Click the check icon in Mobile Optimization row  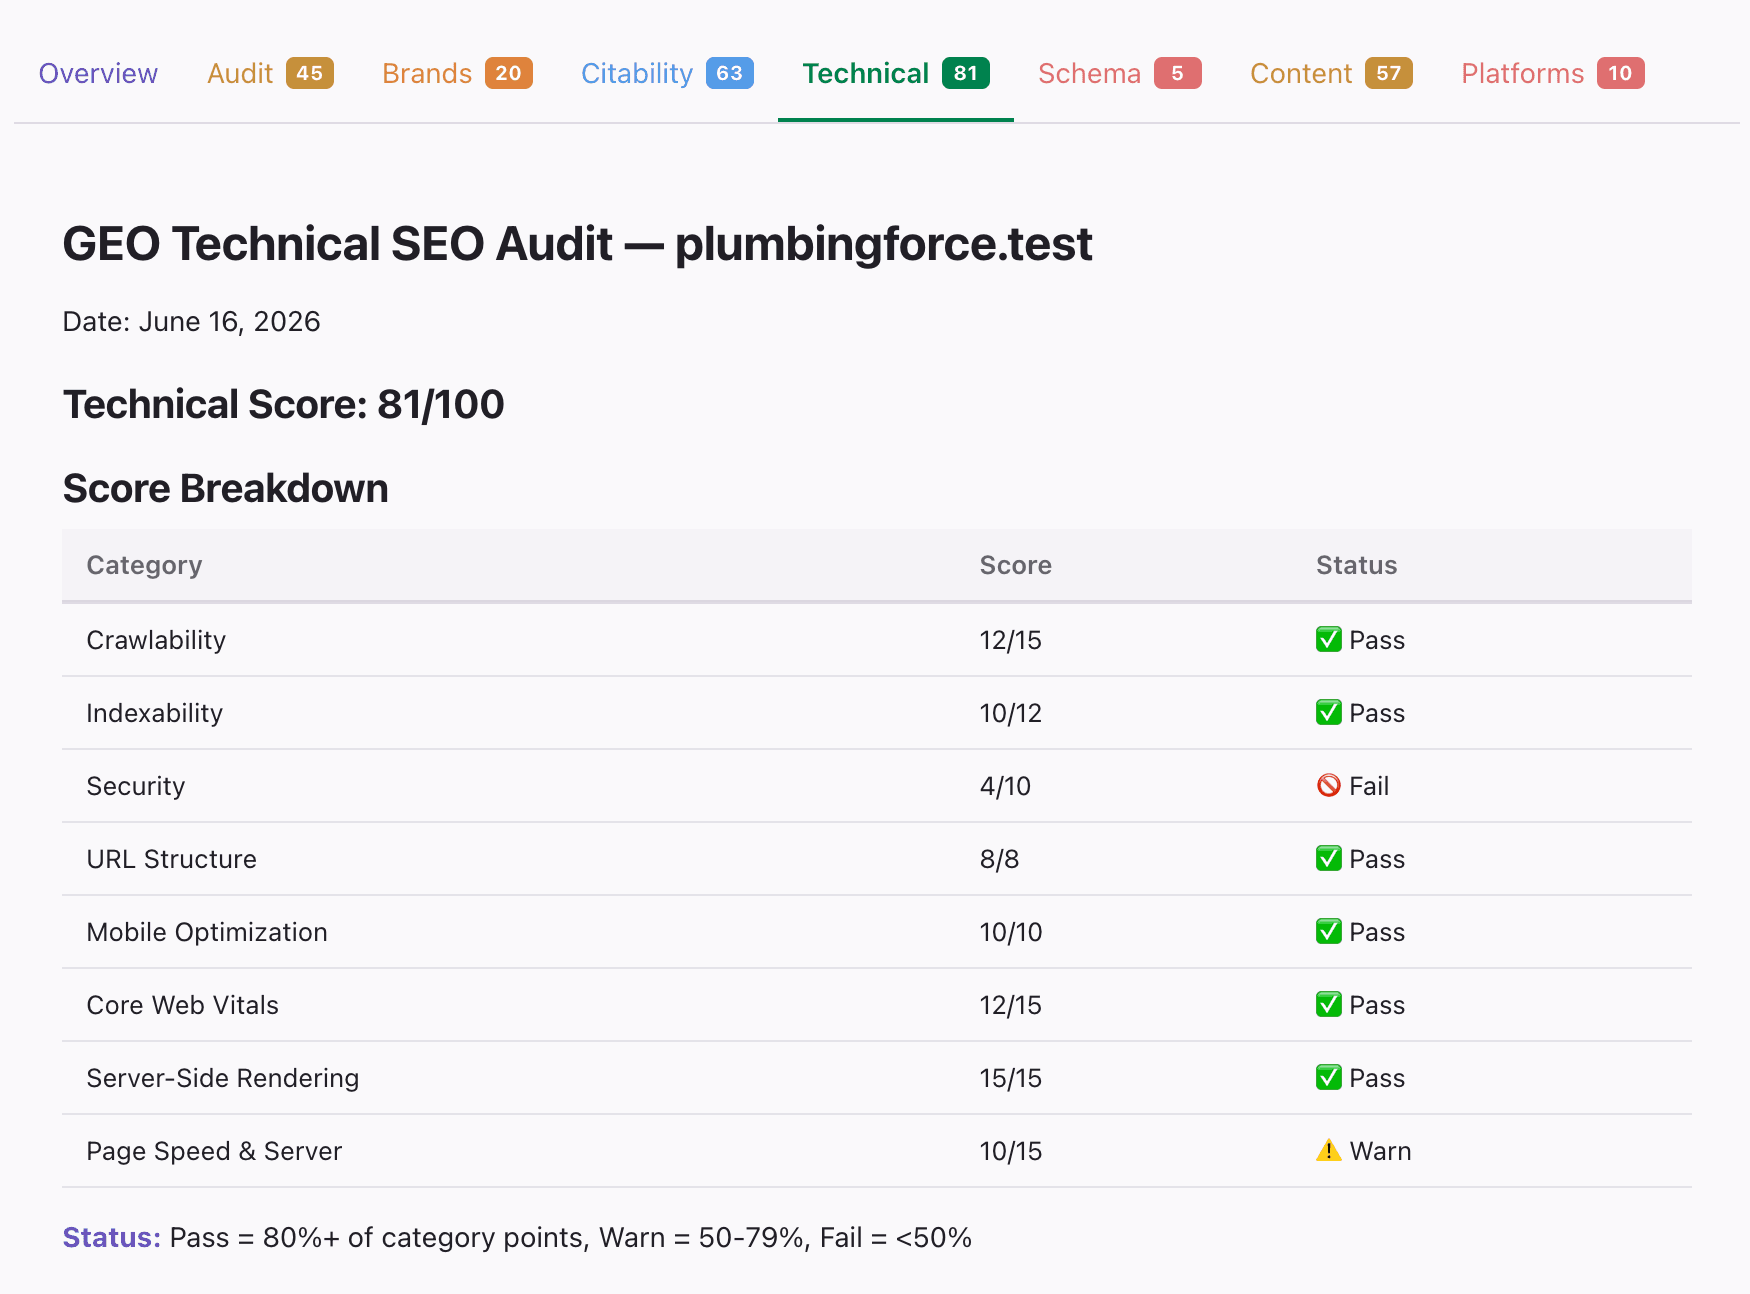tap(1328, 931)
